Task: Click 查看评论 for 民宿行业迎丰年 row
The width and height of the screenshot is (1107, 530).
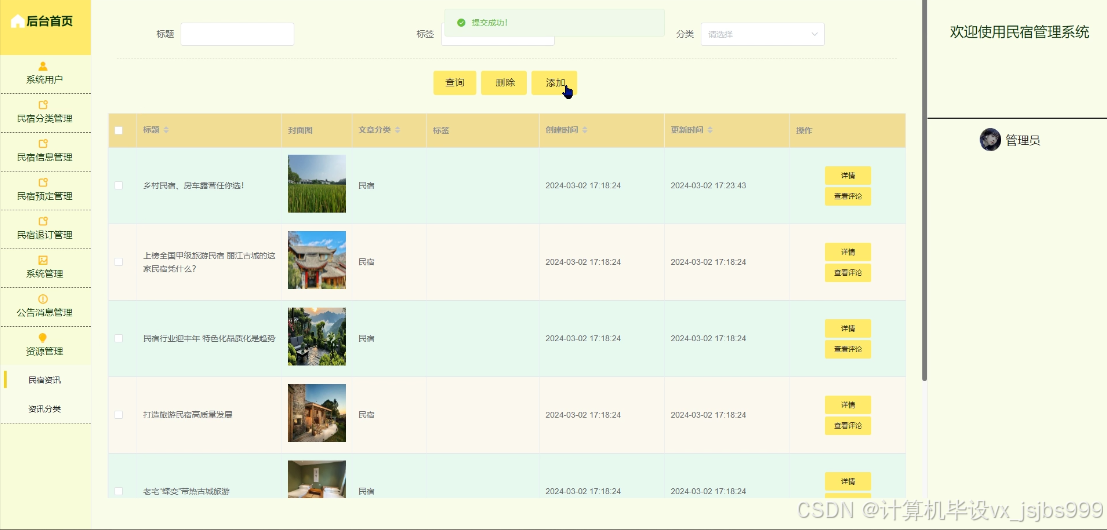Action: (x=848, y=349)
